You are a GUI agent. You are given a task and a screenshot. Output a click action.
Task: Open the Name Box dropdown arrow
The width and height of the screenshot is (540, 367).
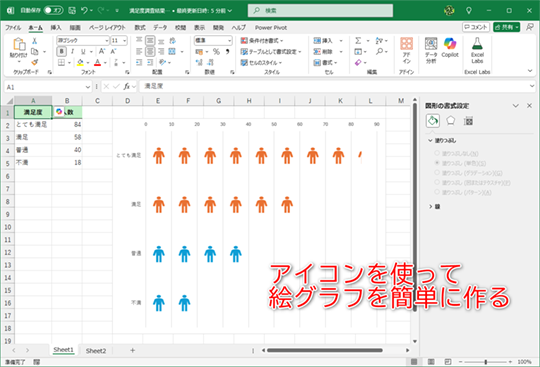pos(87,87)
